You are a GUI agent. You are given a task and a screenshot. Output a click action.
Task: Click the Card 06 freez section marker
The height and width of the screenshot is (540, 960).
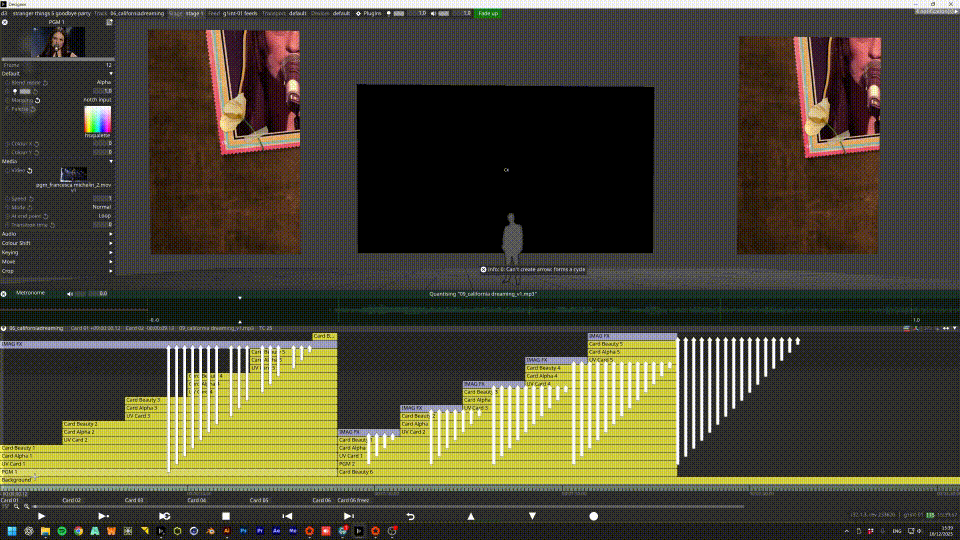pos(353,500)
